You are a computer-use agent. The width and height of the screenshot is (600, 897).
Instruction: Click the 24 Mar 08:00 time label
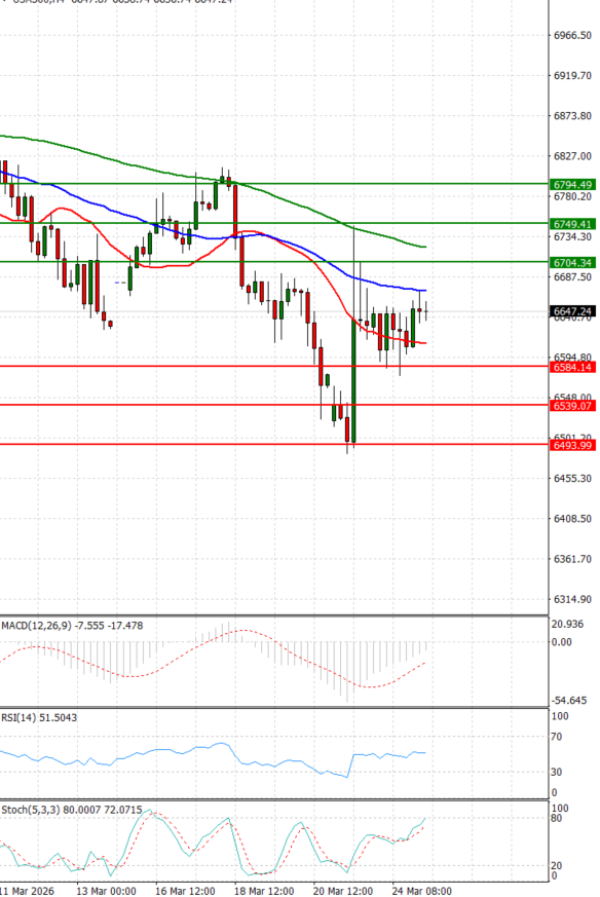point(423,889)
